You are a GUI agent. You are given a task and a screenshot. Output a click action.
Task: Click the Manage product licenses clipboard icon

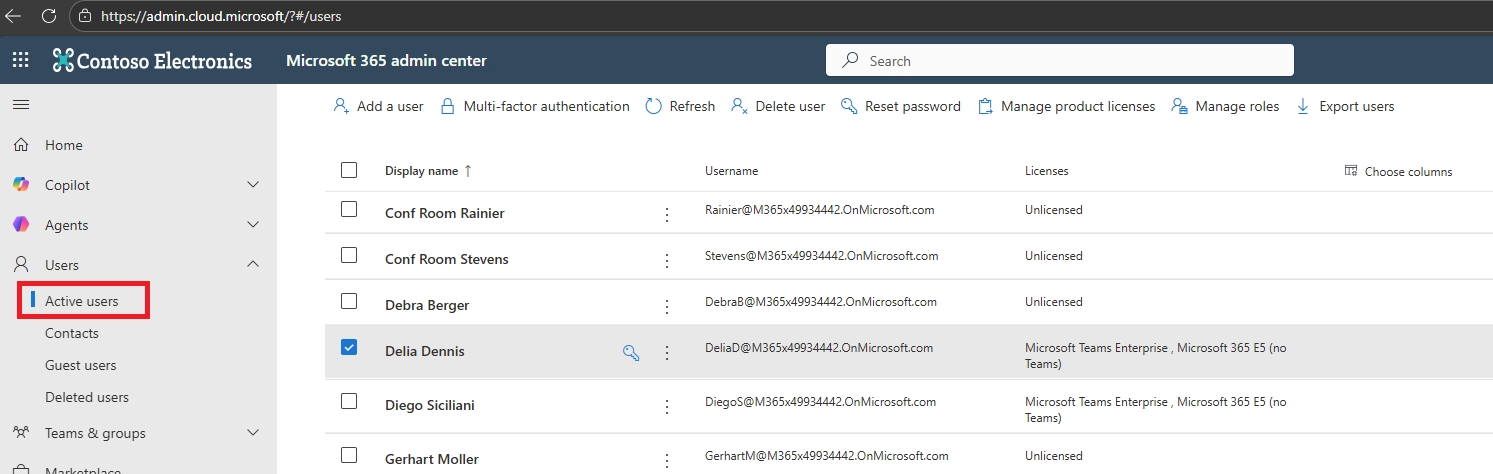pos(985,106)
